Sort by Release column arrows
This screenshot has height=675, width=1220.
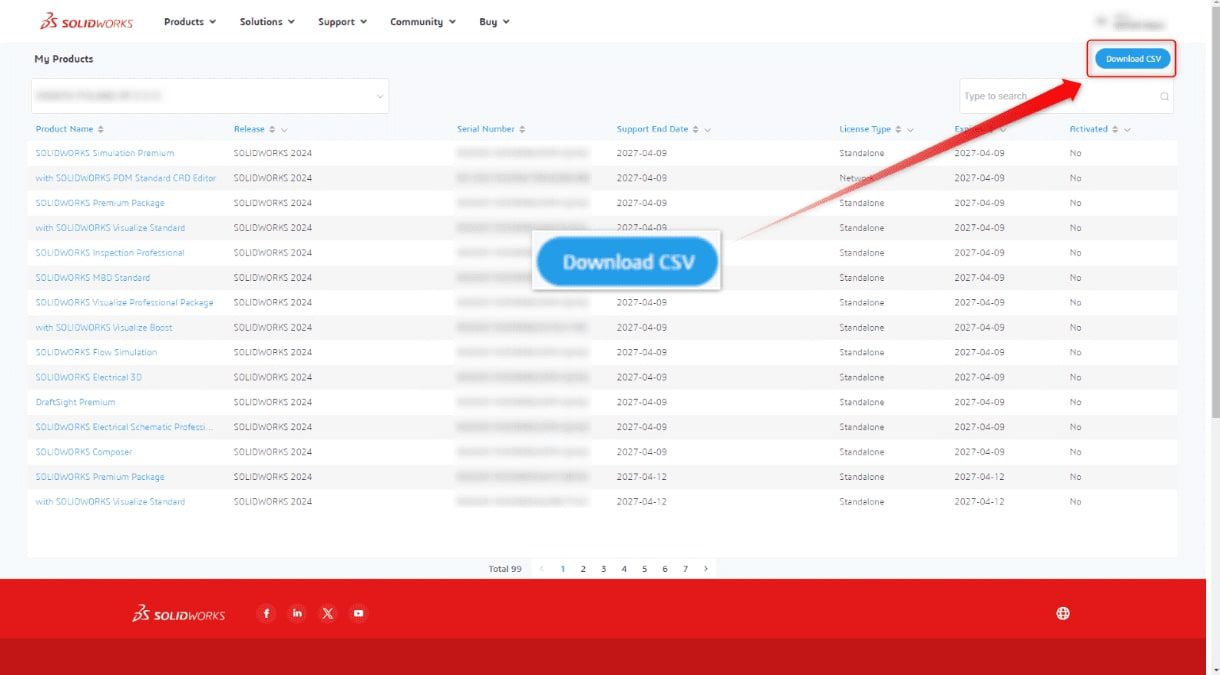[272, 129]
